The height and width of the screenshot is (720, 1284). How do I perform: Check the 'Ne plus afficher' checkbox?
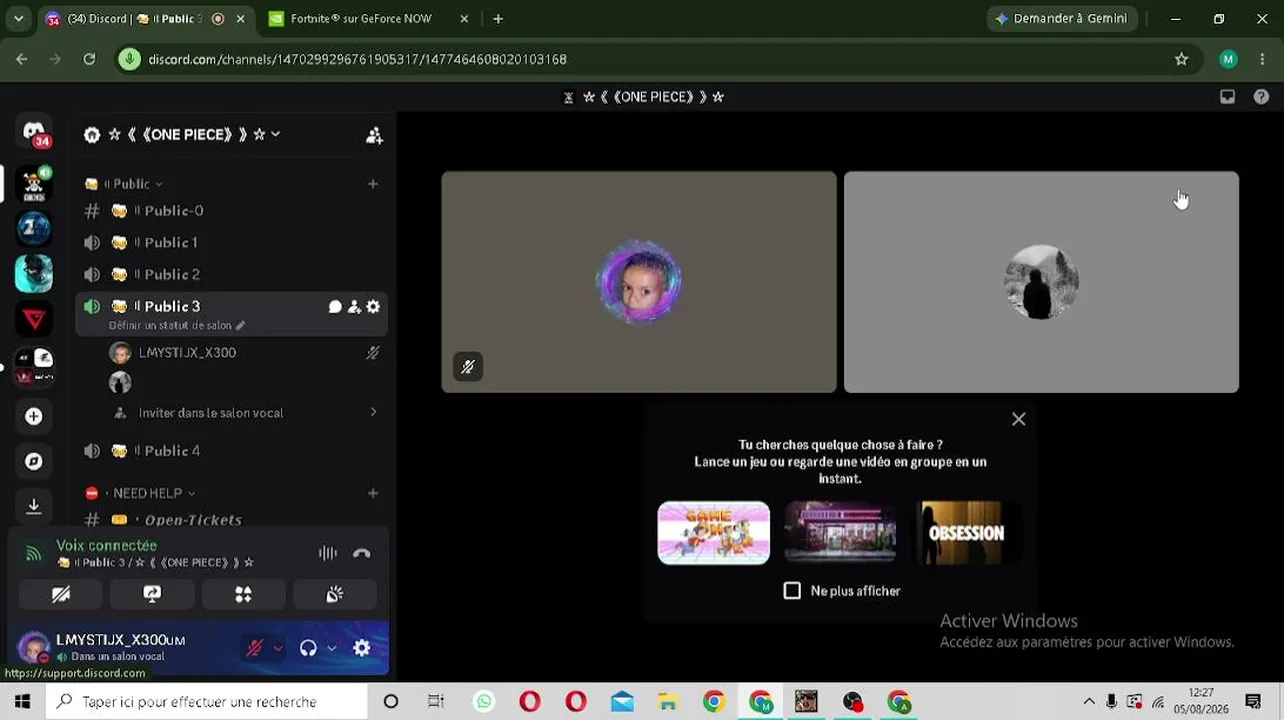coord(792,591)
